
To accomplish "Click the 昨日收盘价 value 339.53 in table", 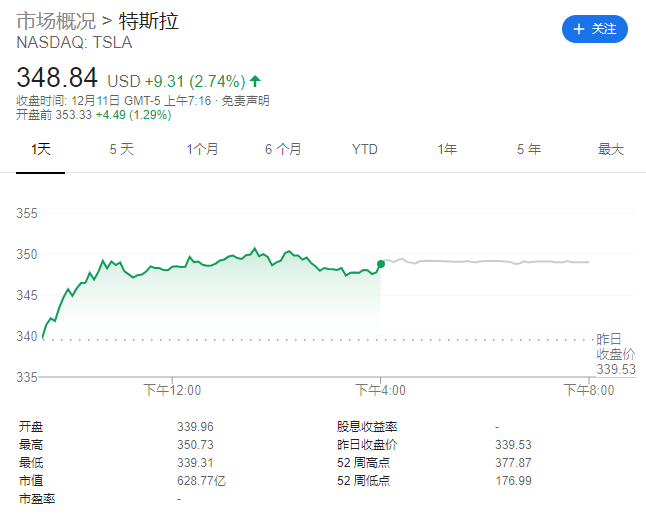I will 513,445.
